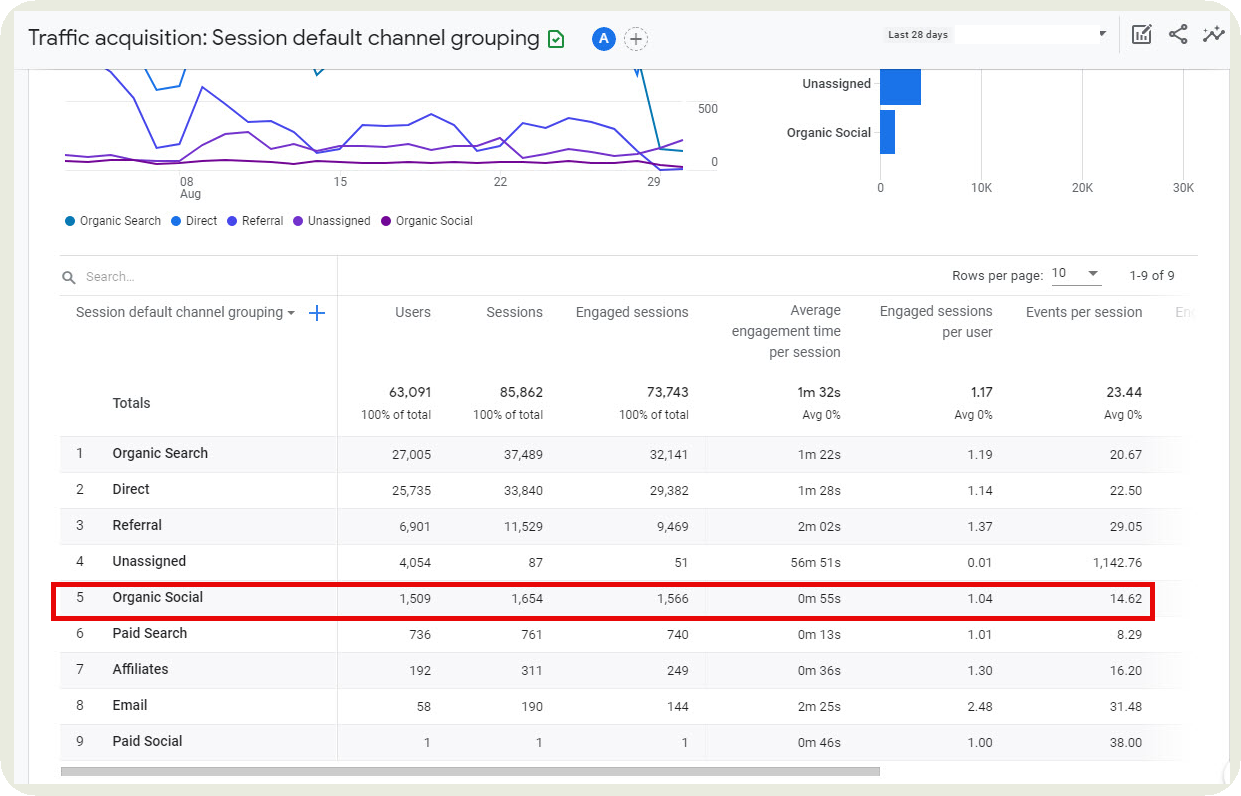
Task: Select the highlighted Organic Social row
Action: pos(157,597)
